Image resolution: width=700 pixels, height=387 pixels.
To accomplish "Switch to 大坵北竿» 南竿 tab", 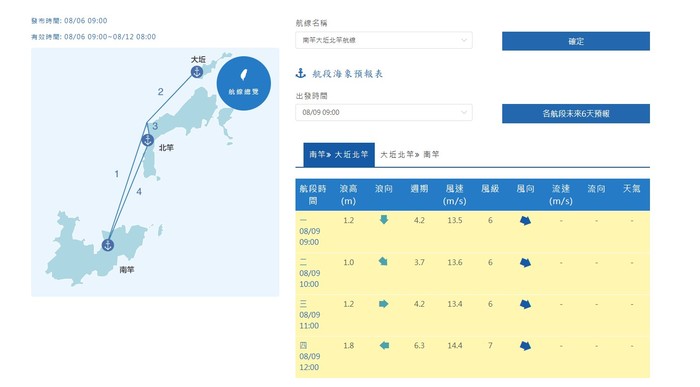I will (x=410, y=154).
